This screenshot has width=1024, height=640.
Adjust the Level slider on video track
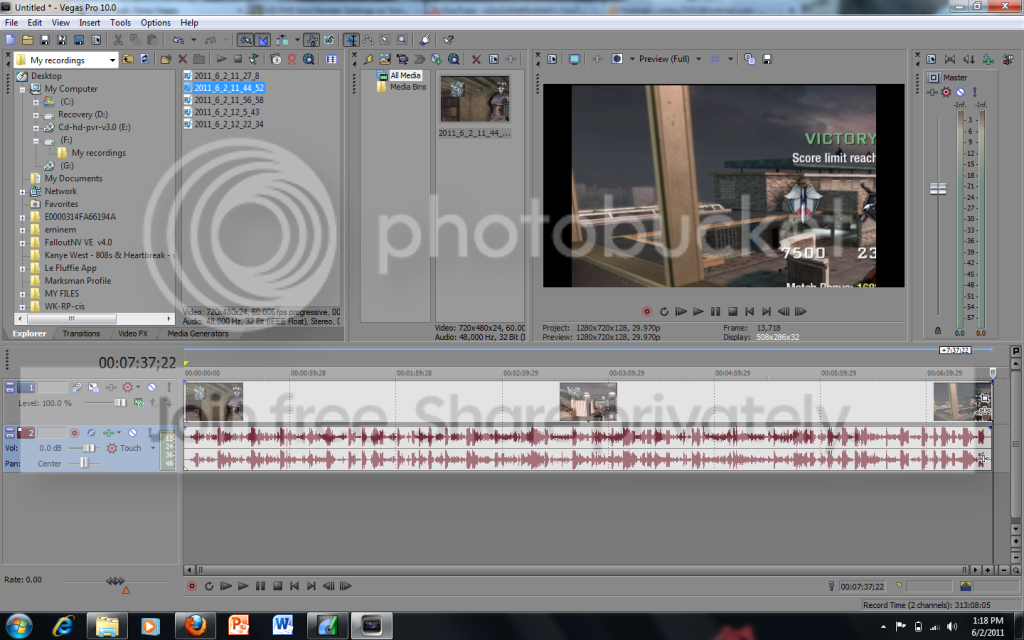point(120,403)
